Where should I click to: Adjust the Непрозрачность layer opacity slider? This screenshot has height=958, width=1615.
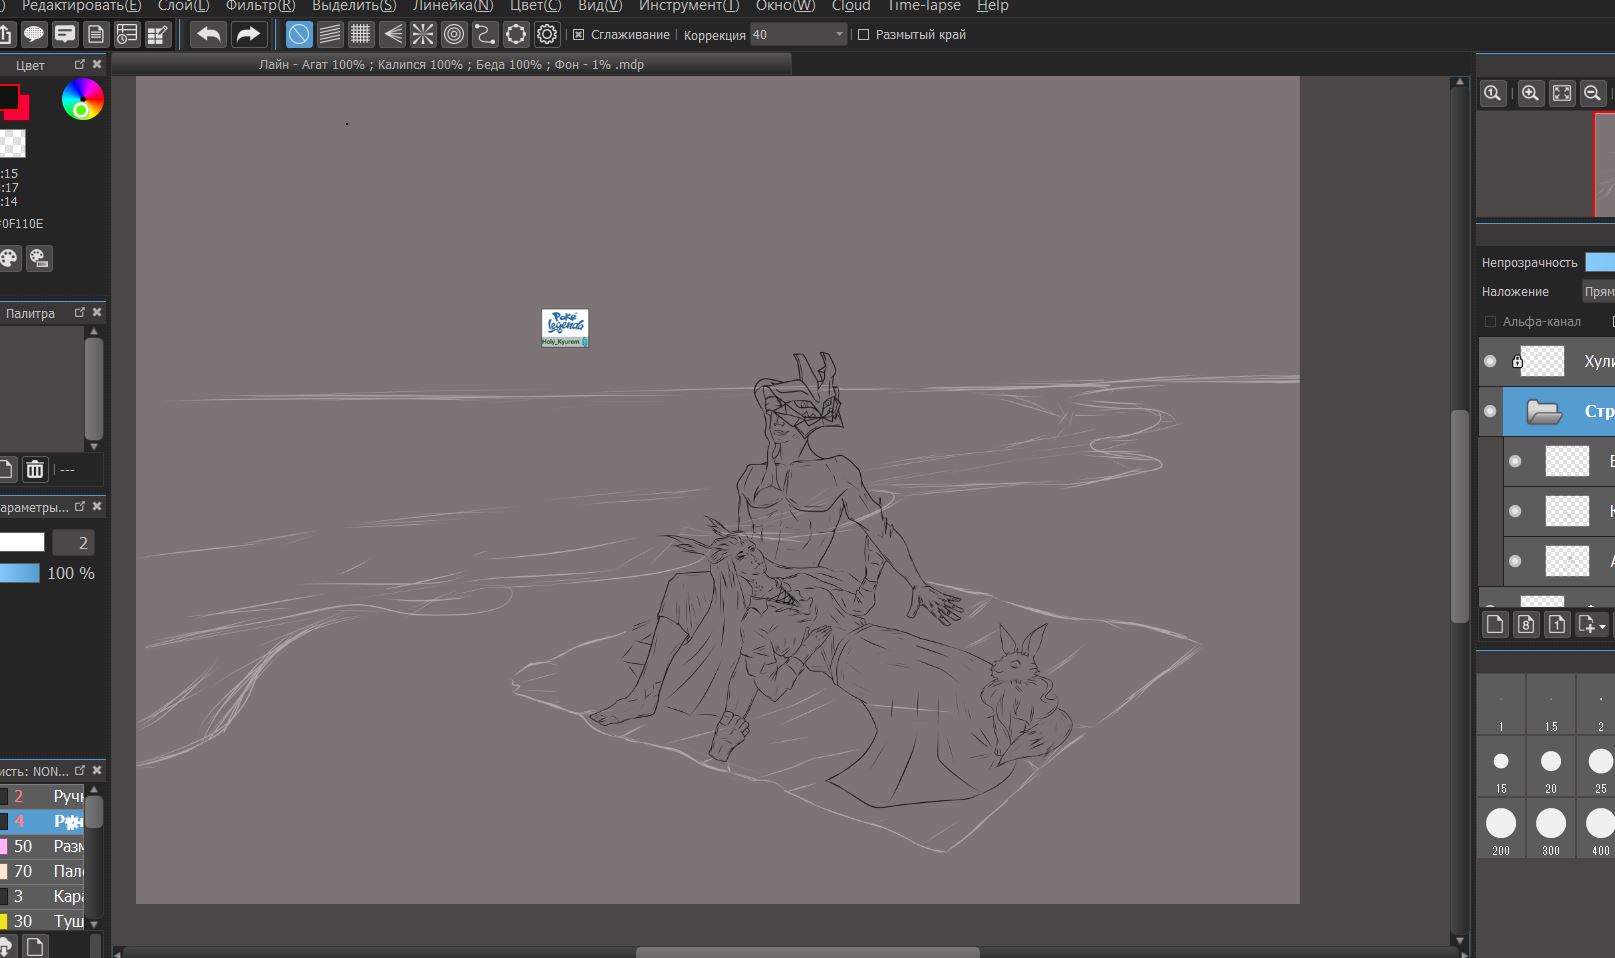1600,262
